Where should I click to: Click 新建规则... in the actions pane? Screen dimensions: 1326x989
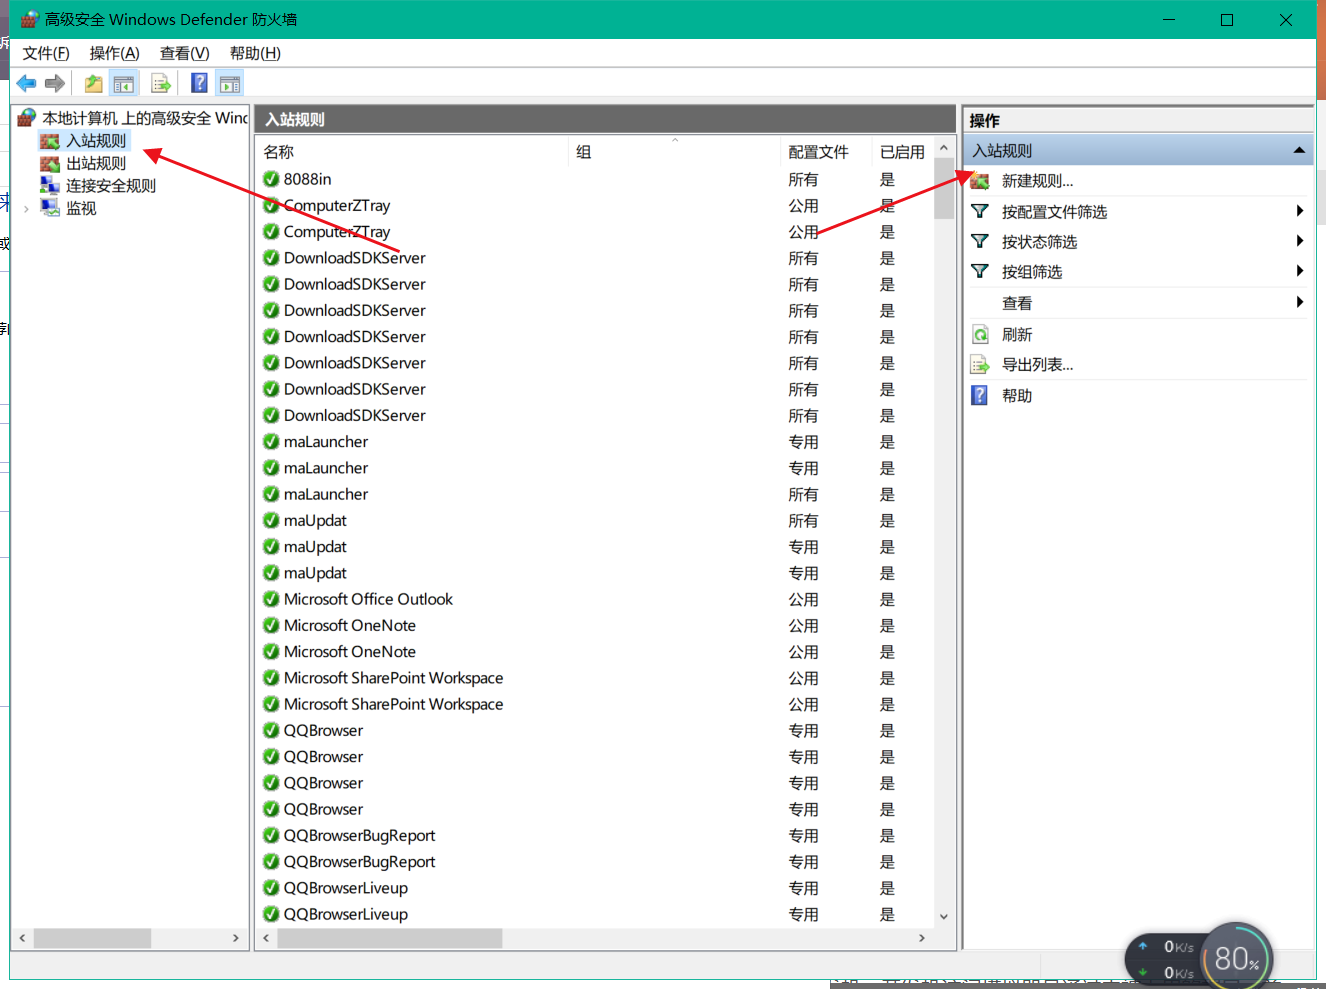tap(1037, 181)
